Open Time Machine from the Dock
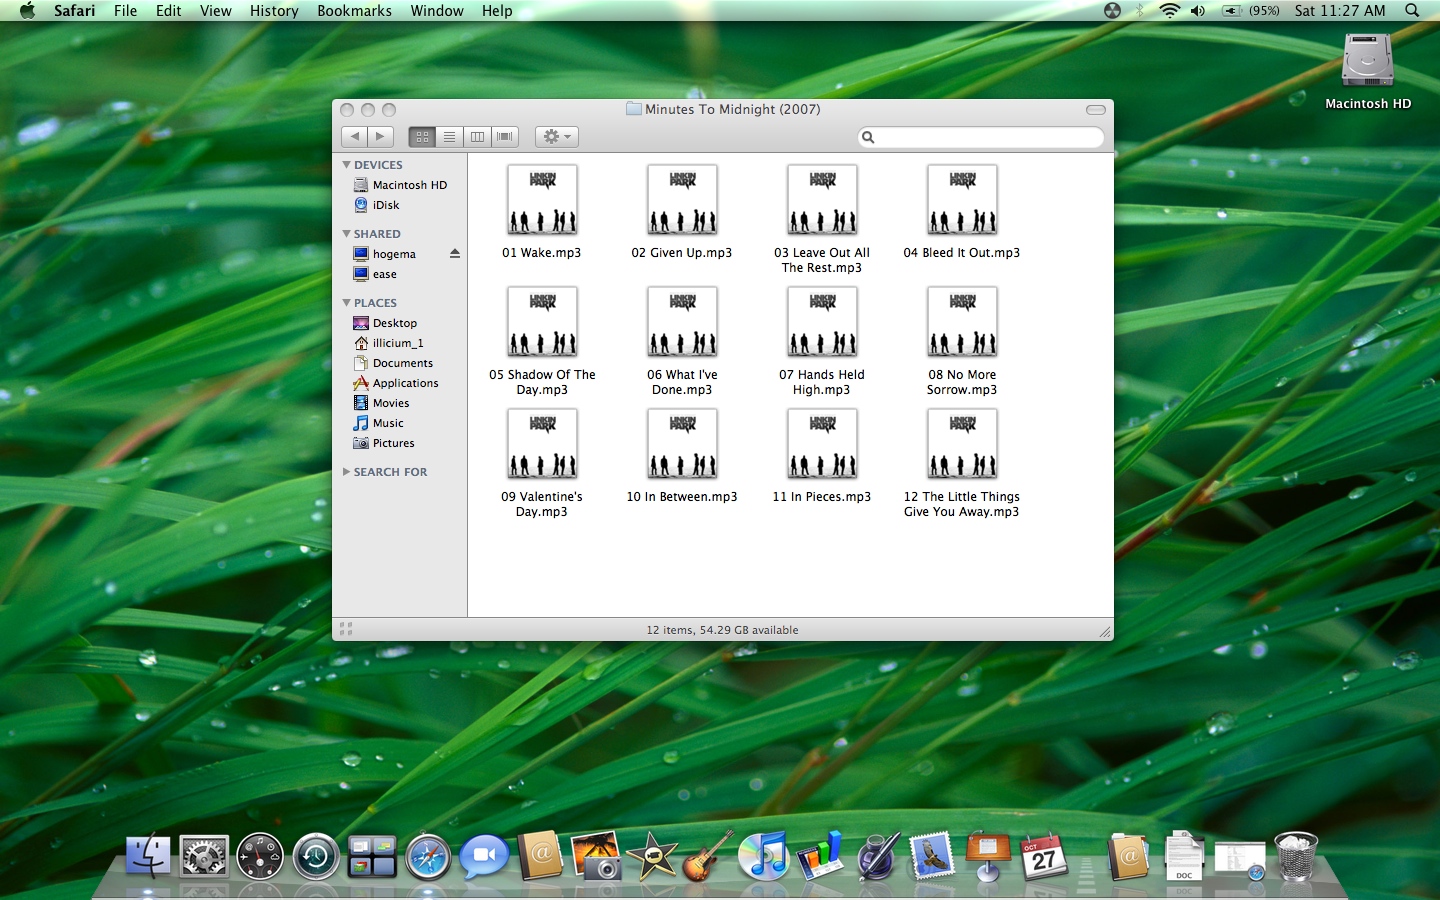 click(x=316, y=857)
